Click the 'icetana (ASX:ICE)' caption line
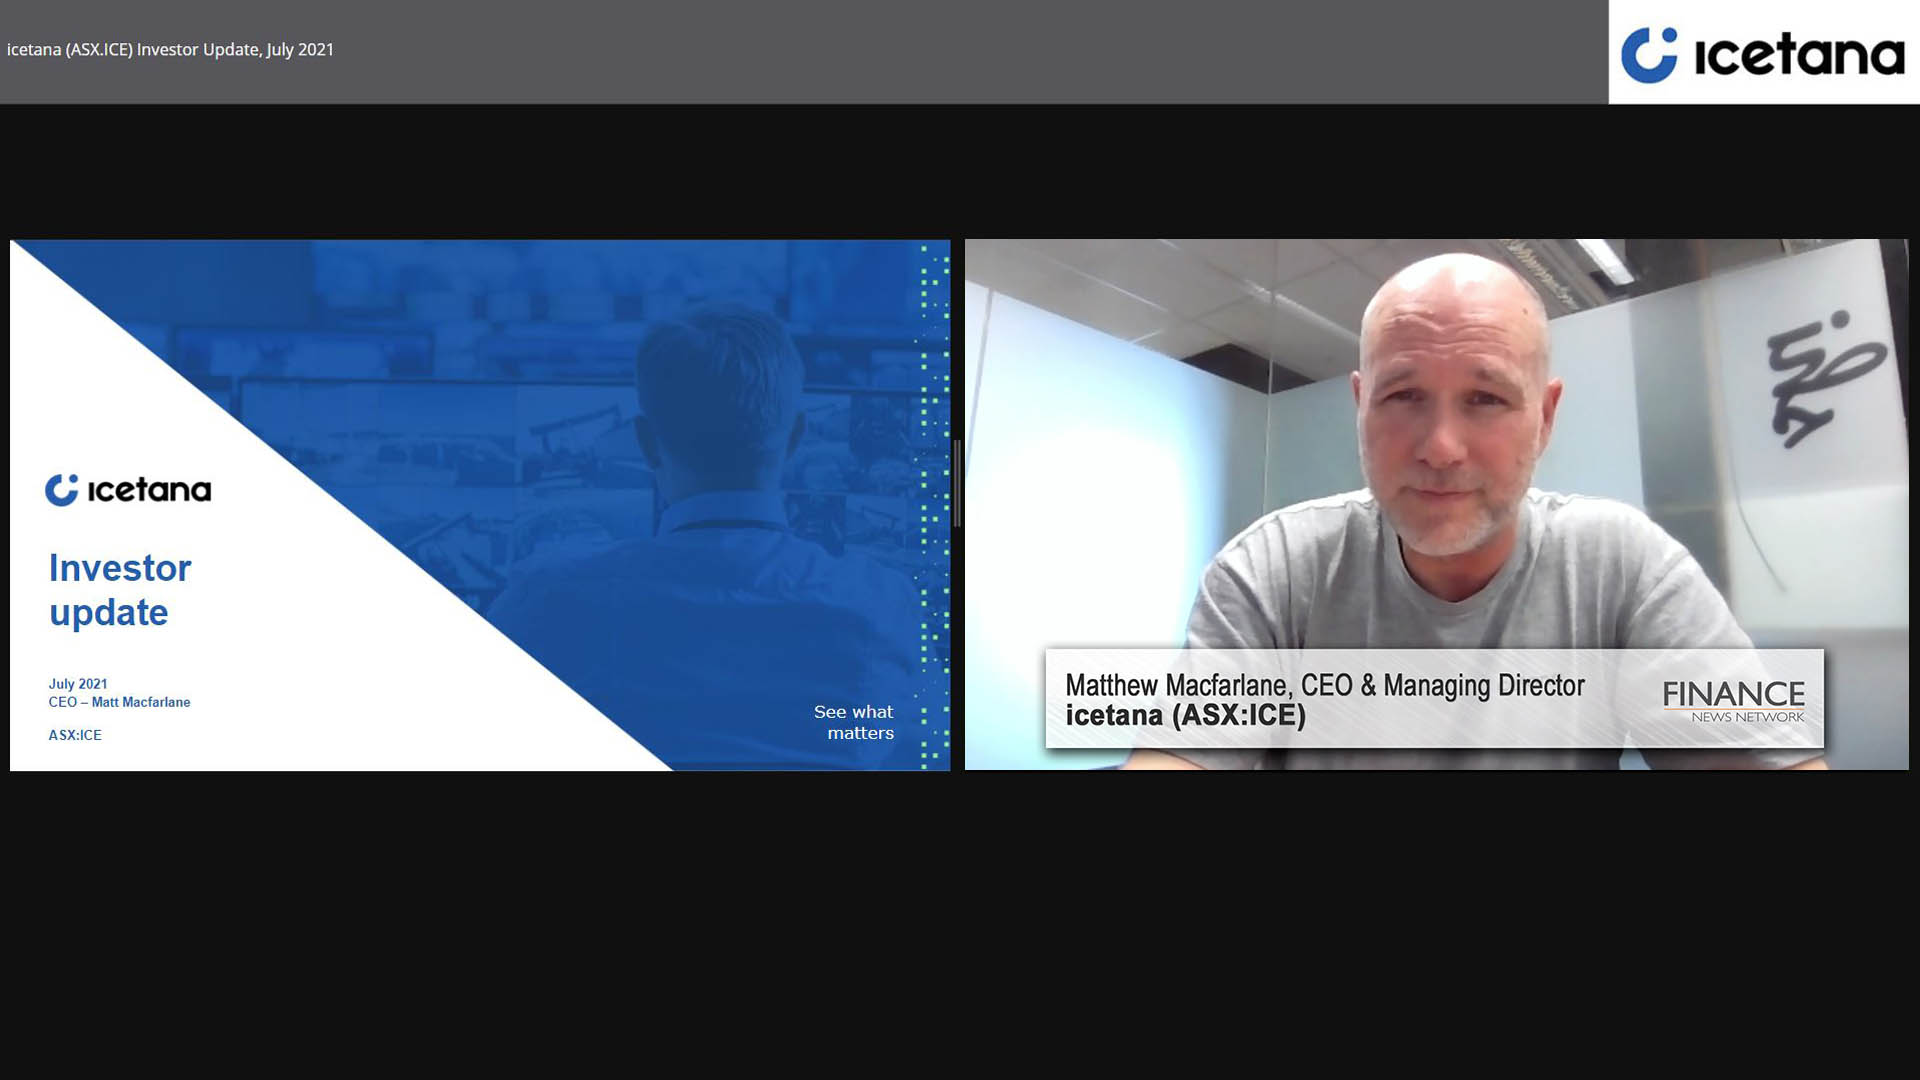The height and width of the screenshot is (1080, 1920). (1185, 716)
